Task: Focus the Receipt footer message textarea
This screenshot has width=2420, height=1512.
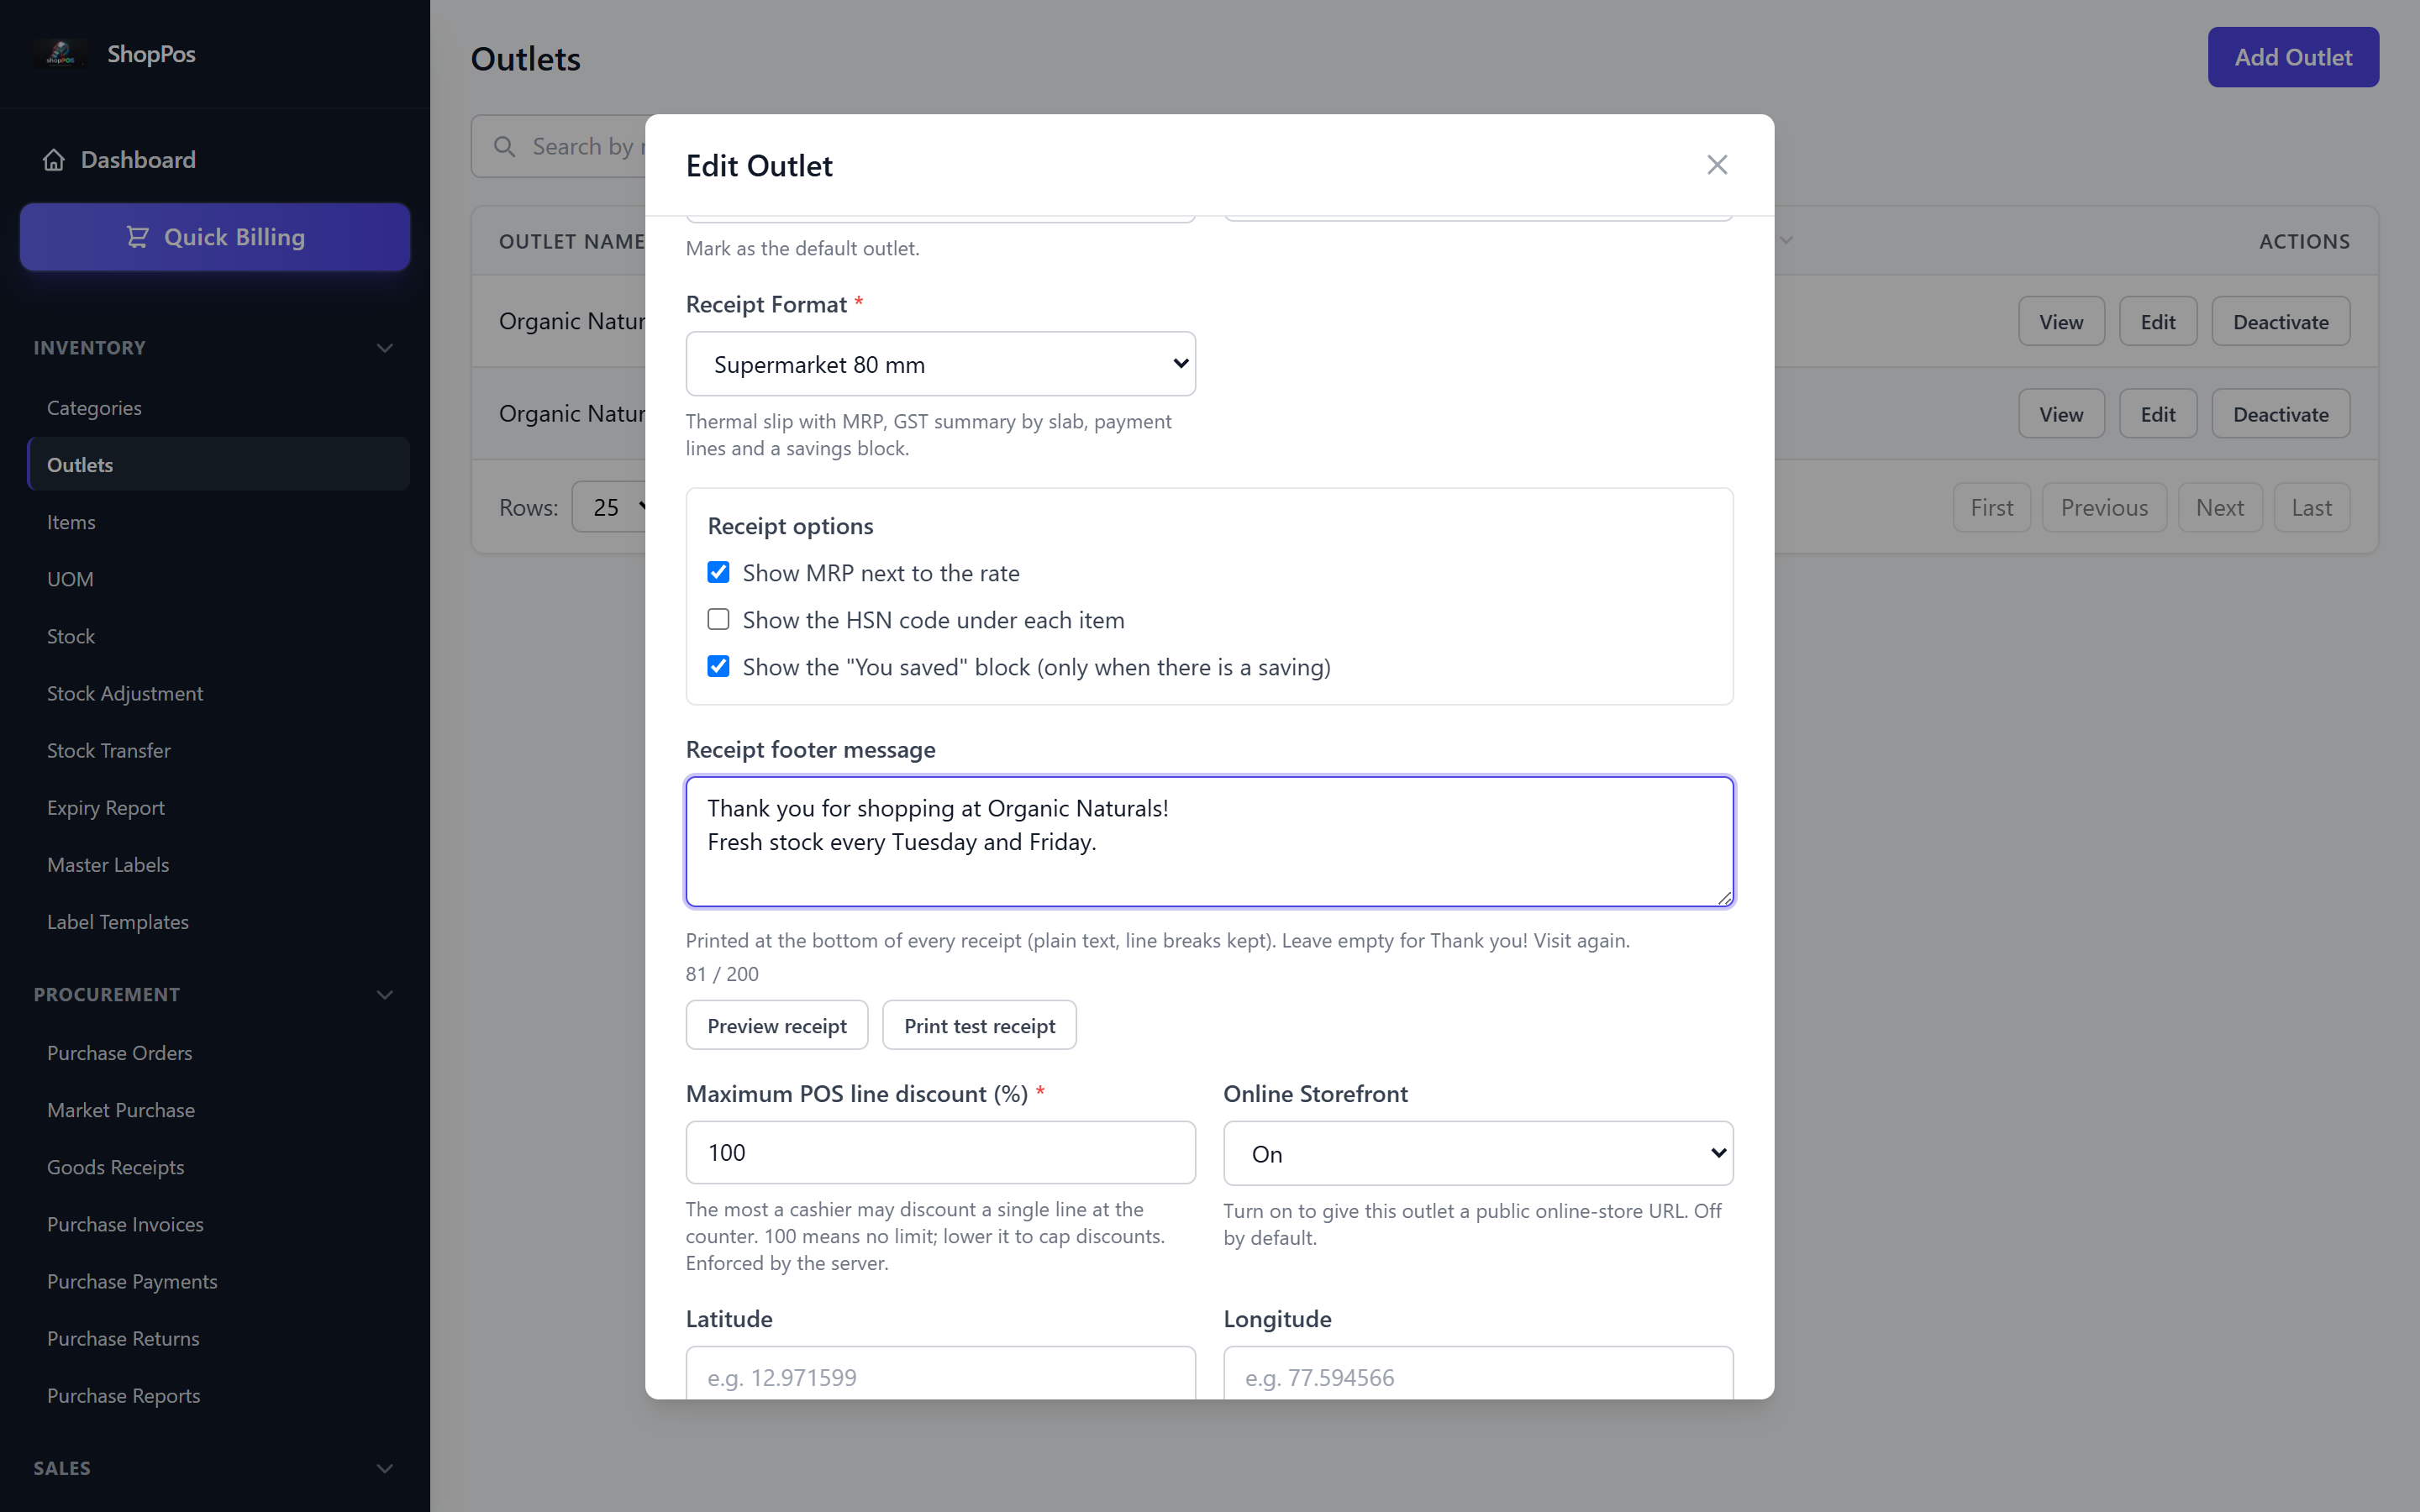Action: 1209,842
